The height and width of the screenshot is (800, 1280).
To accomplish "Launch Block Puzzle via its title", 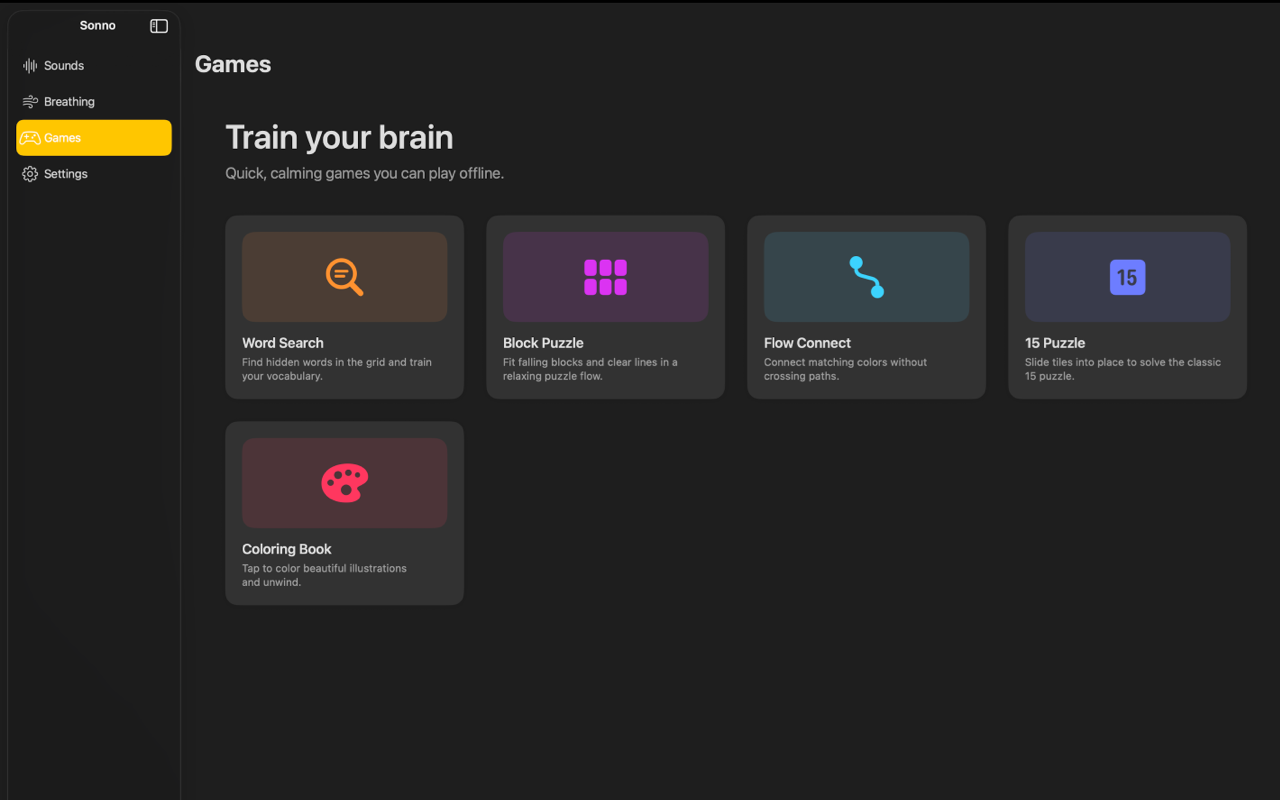I will pyautogui.click(x=543, y=343).
